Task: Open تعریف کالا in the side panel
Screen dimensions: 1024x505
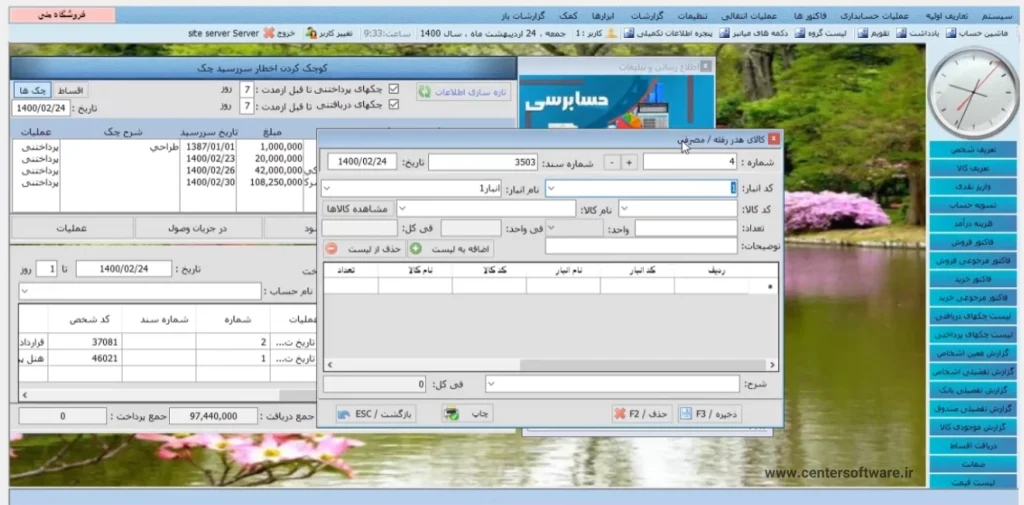Action: click(x=973, y=169)
